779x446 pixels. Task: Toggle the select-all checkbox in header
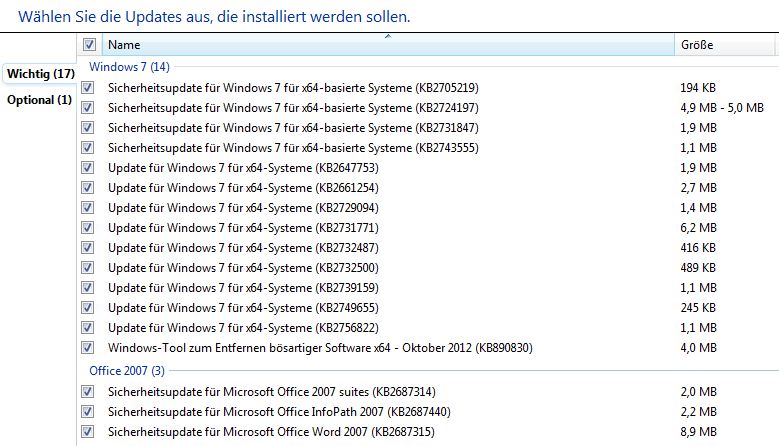point(90,45)
